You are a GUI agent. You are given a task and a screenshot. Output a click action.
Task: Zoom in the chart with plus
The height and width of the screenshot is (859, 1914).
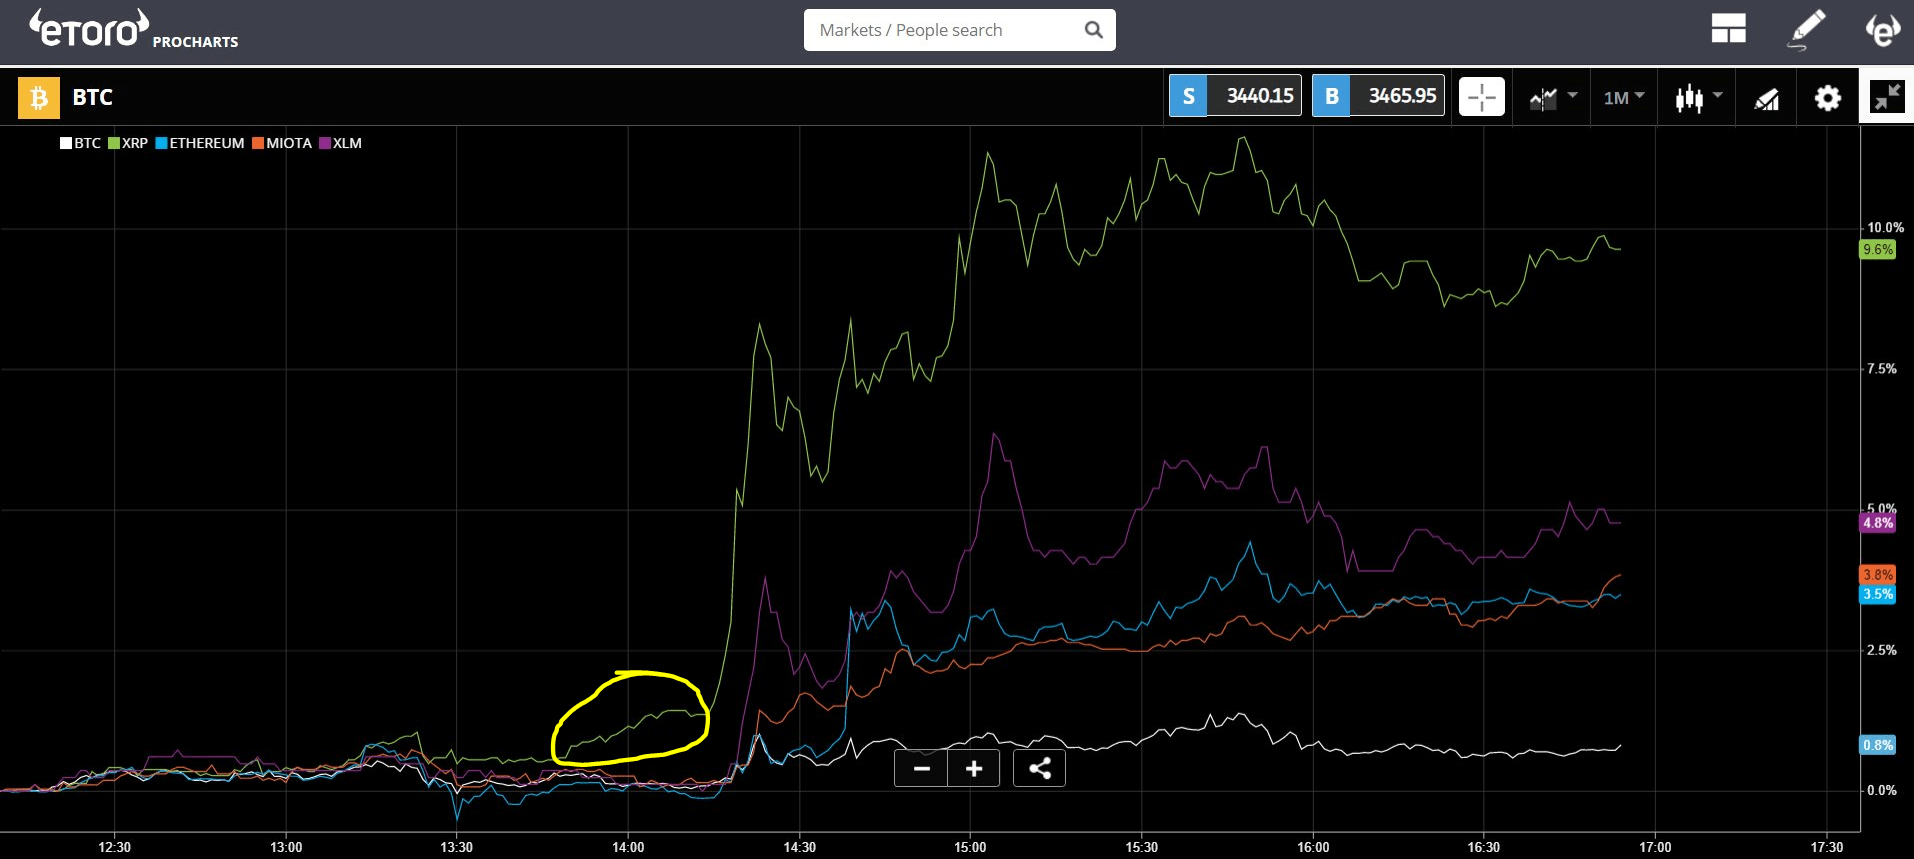[x=974, y=768]
